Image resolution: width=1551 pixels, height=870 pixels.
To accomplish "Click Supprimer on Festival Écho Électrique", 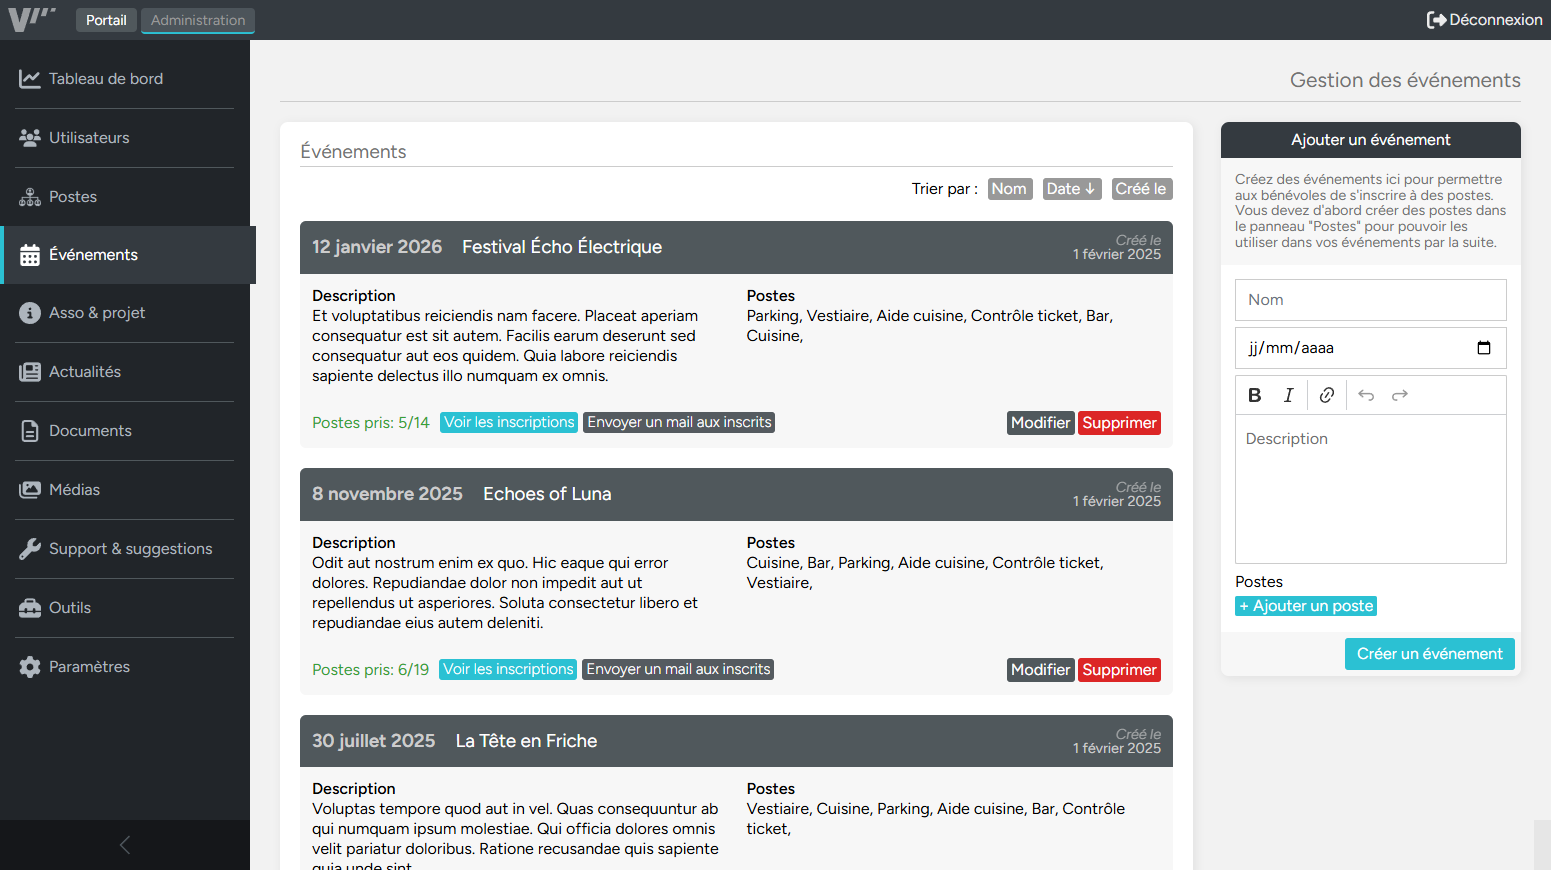I will (x=1119, y=422).
